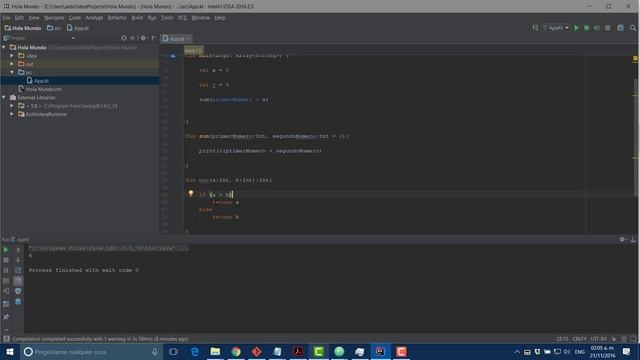Open the App.kt run configuration dropdown

click(556, 28)
